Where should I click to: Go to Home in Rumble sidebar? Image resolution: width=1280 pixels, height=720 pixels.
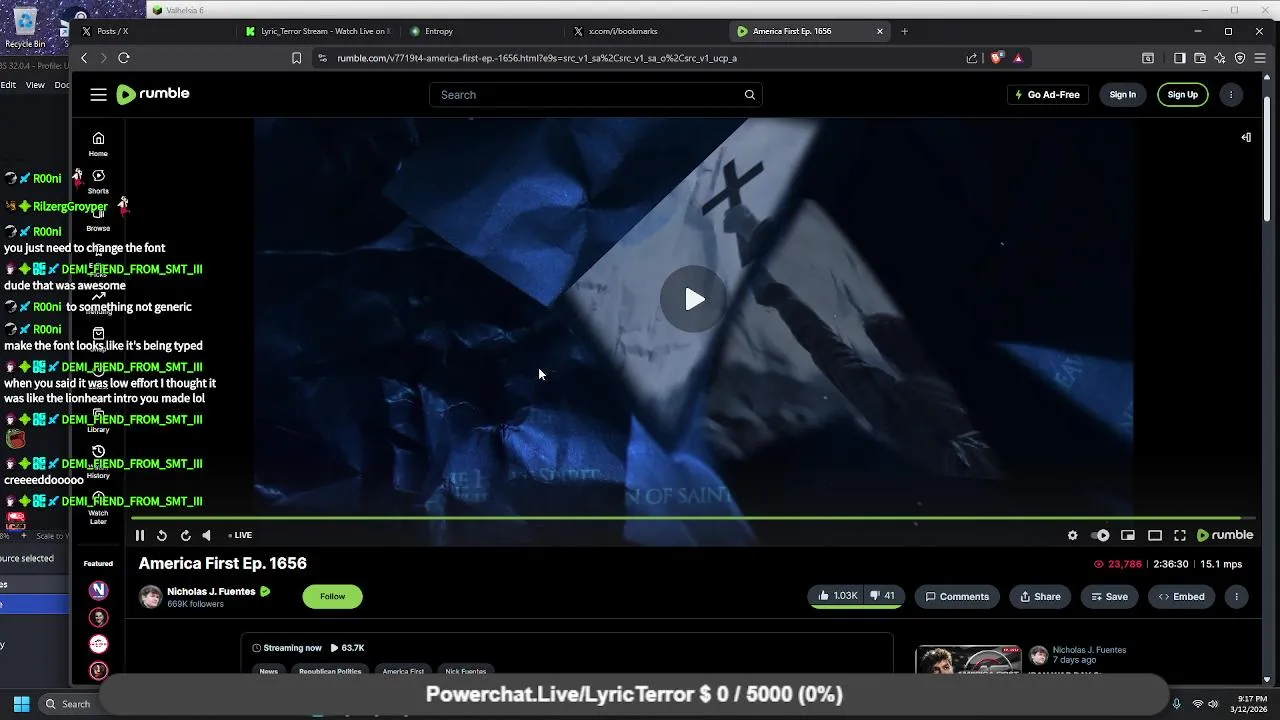tap(98, 144)
